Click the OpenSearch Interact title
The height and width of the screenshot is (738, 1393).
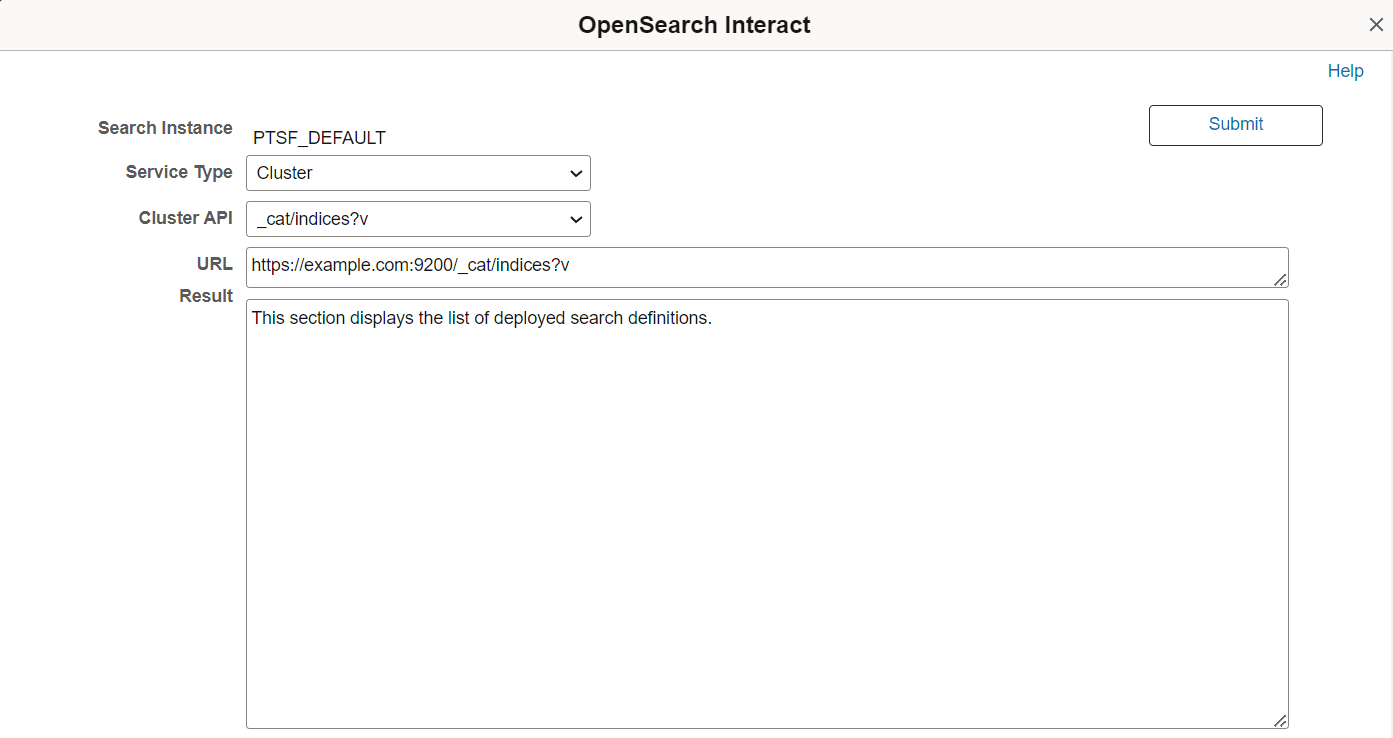(x=694, y=24)
